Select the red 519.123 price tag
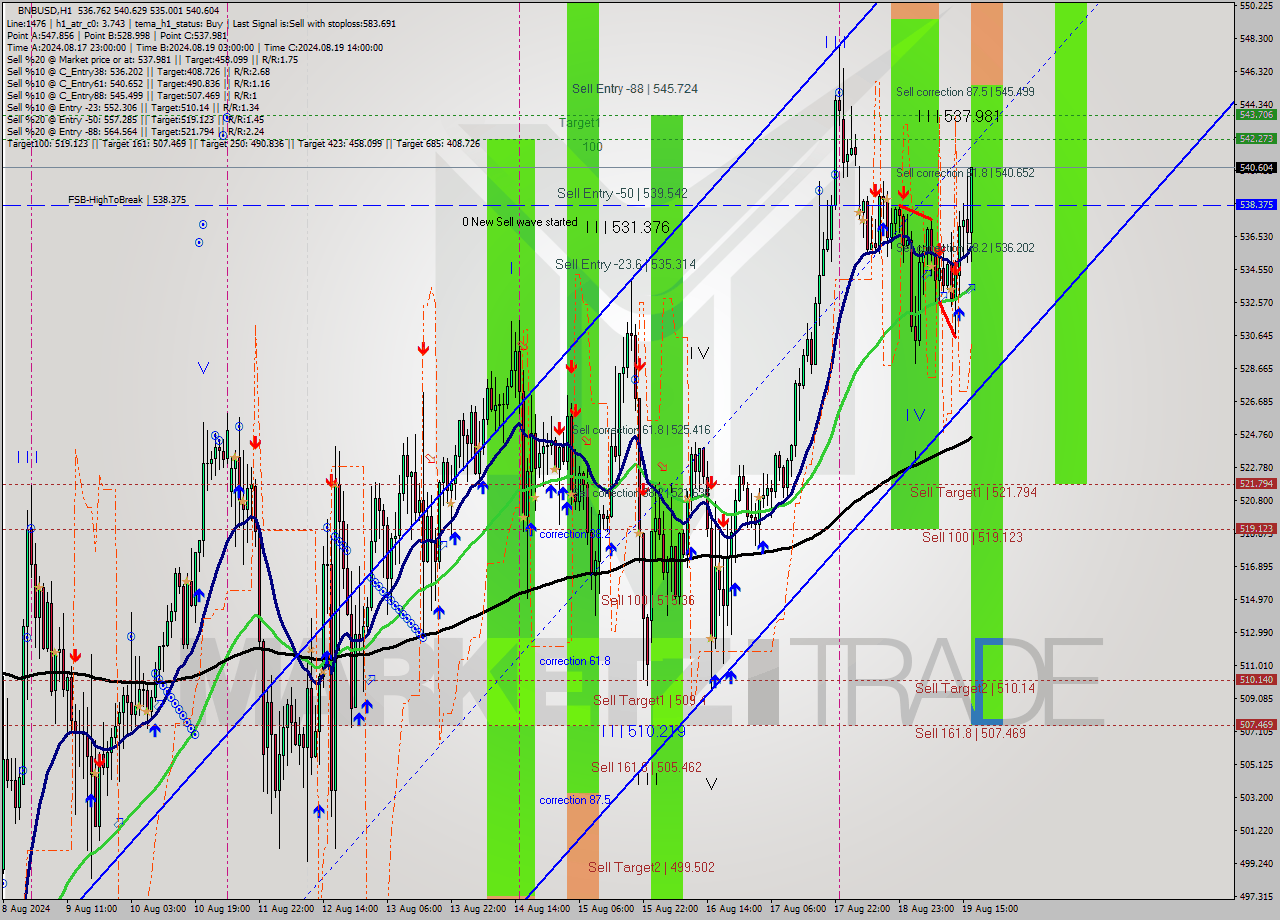 1256,528
